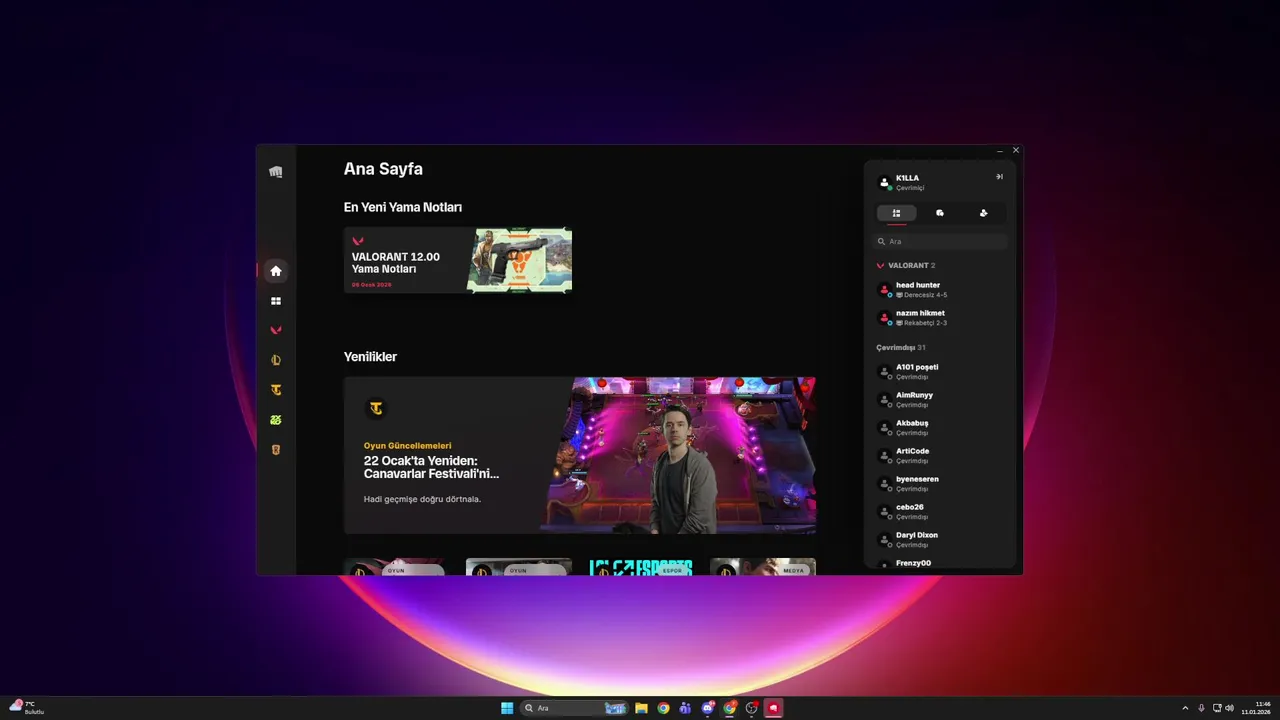Open the game library grid icon

click(x=276, y=301)
